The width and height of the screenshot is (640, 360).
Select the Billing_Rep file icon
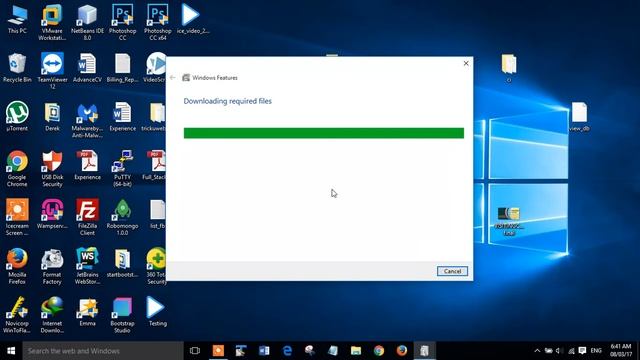pos(122,68)
